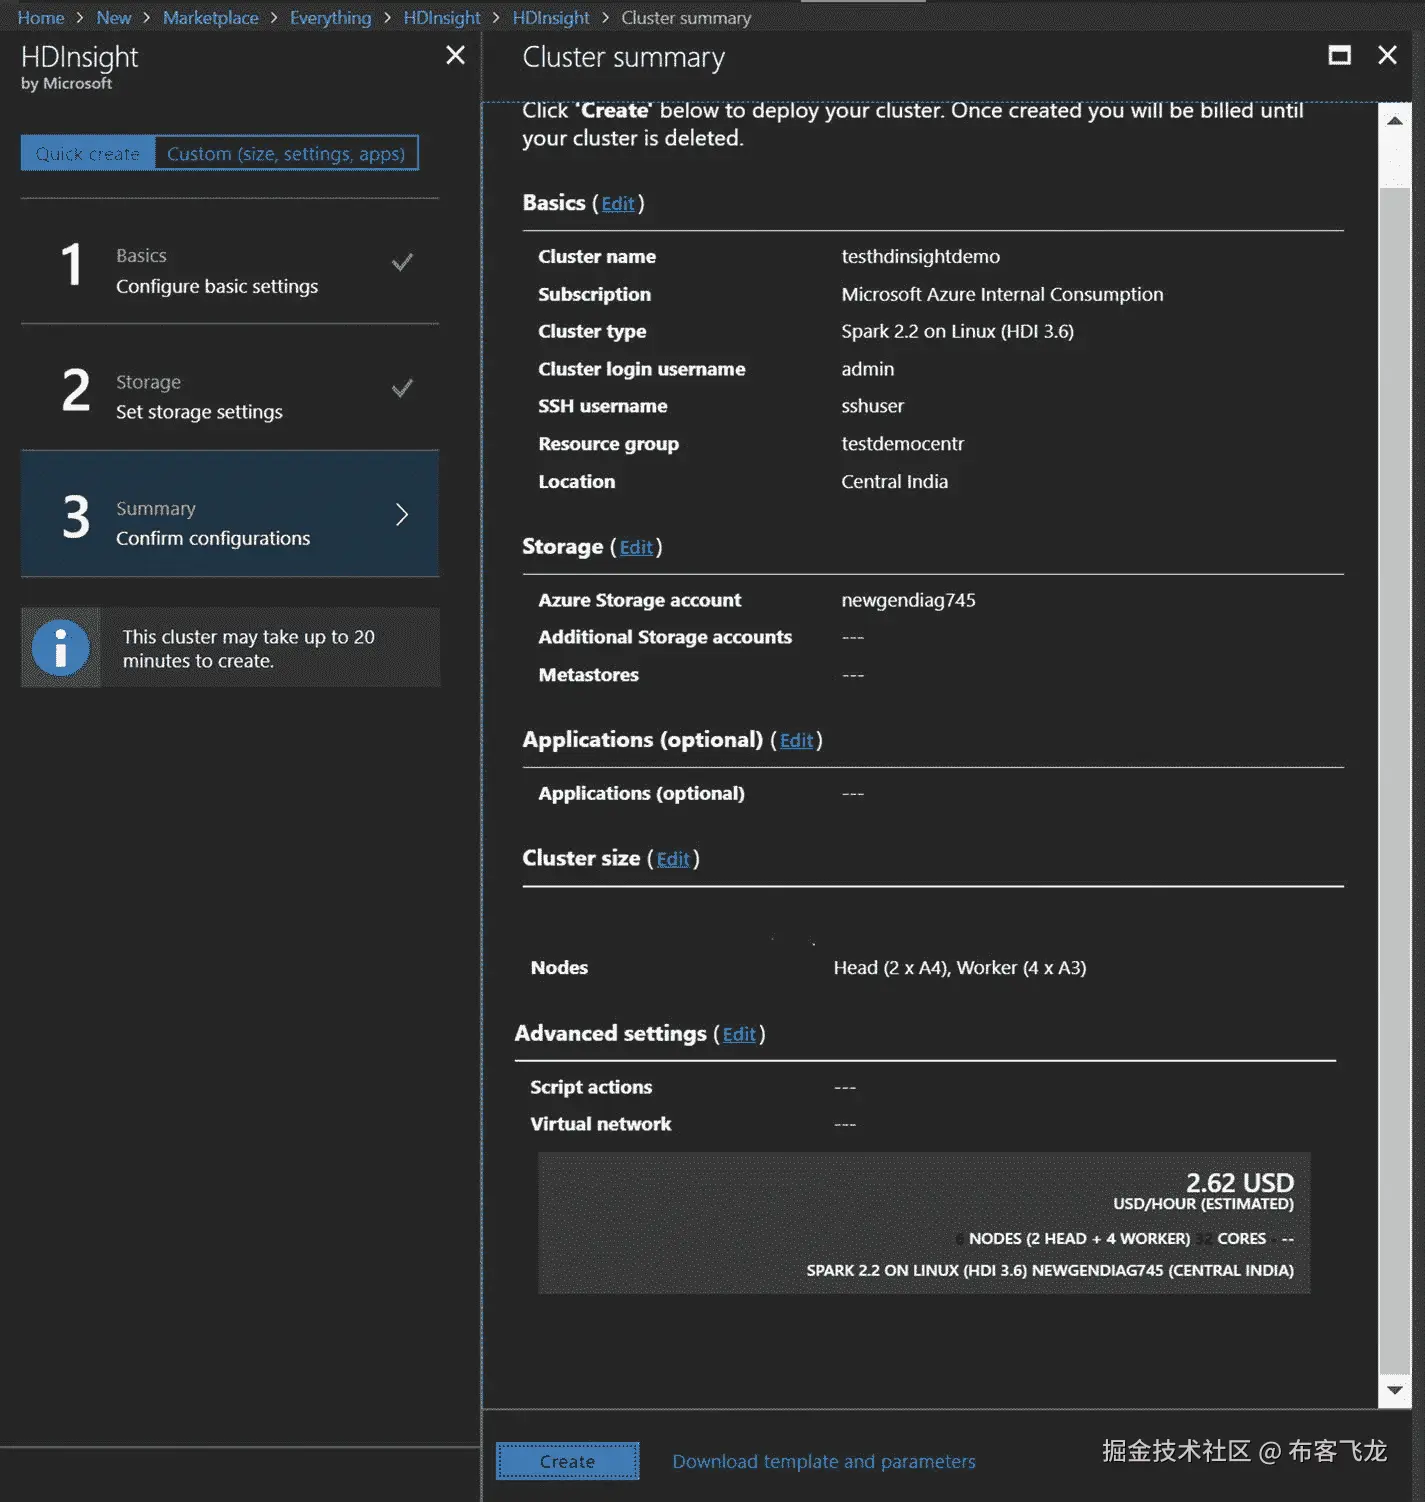The height and width of the screenshot is (1502, 1425).
Task: Maximize the Cluster summary blade
Action: 1339,55
